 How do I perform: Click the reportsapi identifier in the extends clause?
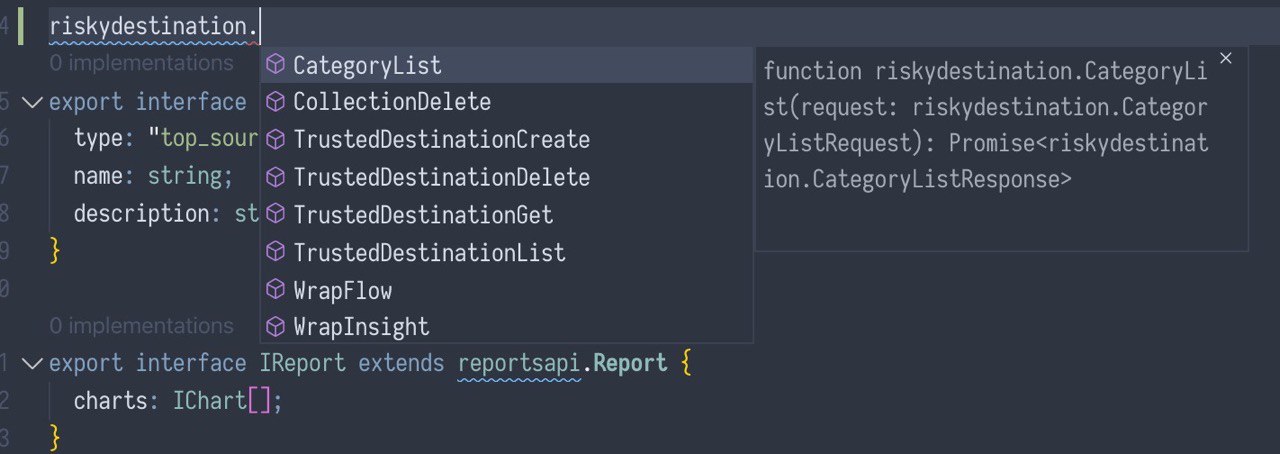(x=520, y=363)
